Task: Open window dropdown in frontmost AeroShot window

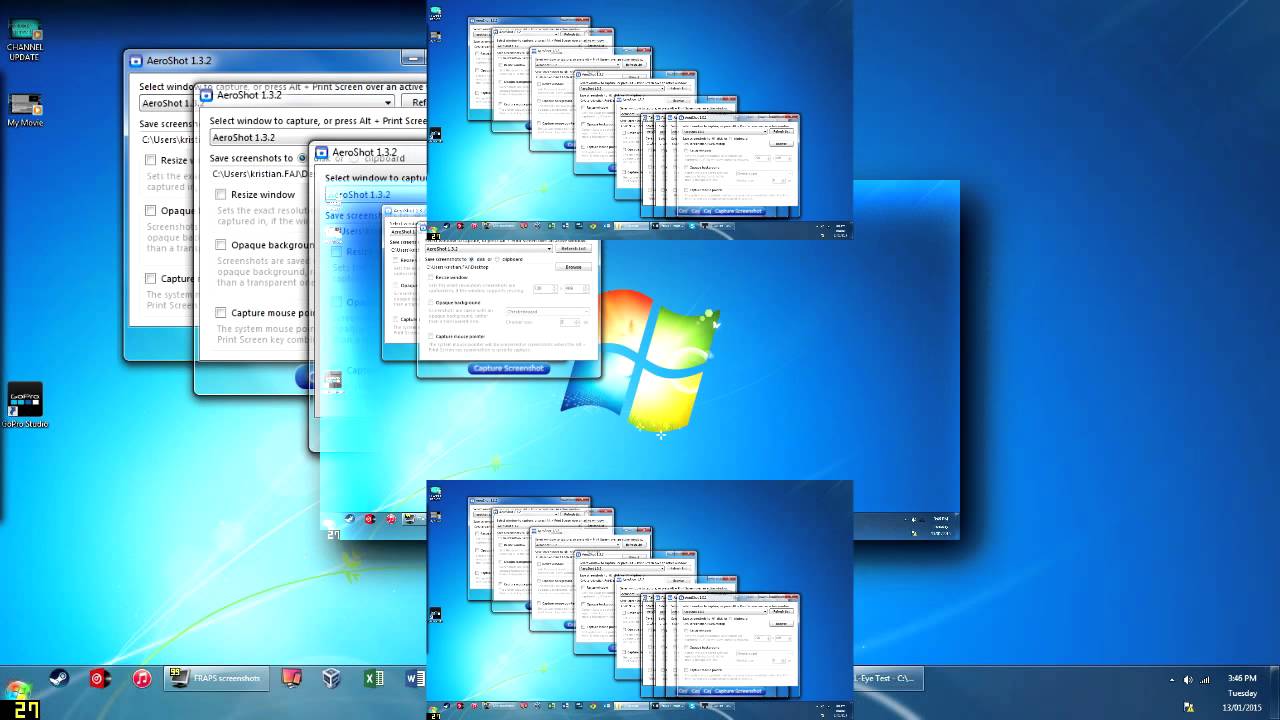Action: 488,248
